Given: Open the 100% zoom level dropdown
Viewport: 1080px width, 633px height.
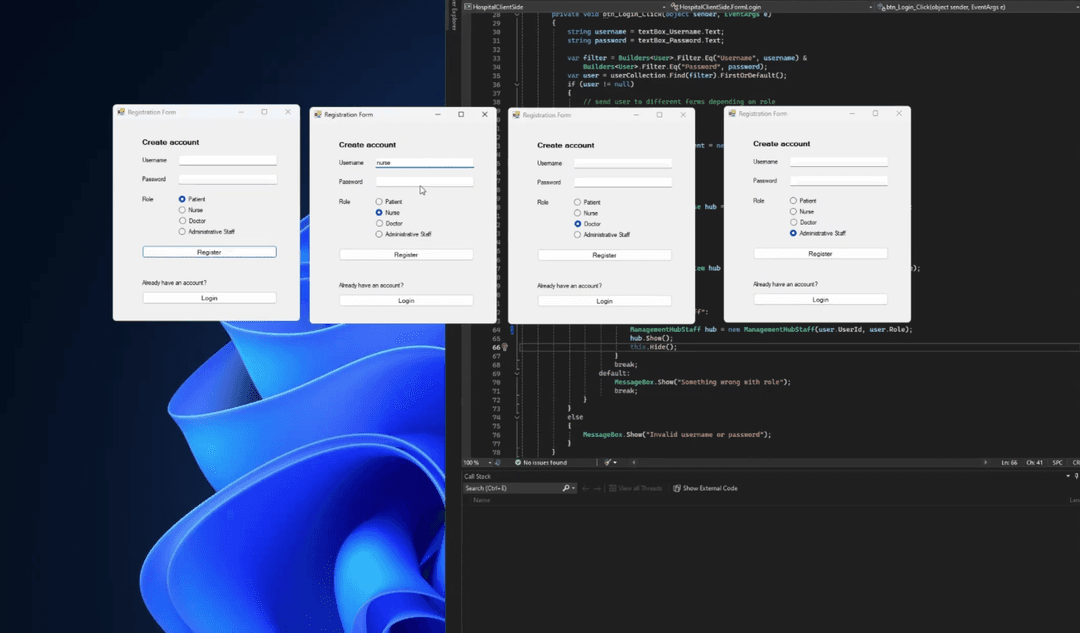Looking at the screenshot, I should (x=488, y=462).
